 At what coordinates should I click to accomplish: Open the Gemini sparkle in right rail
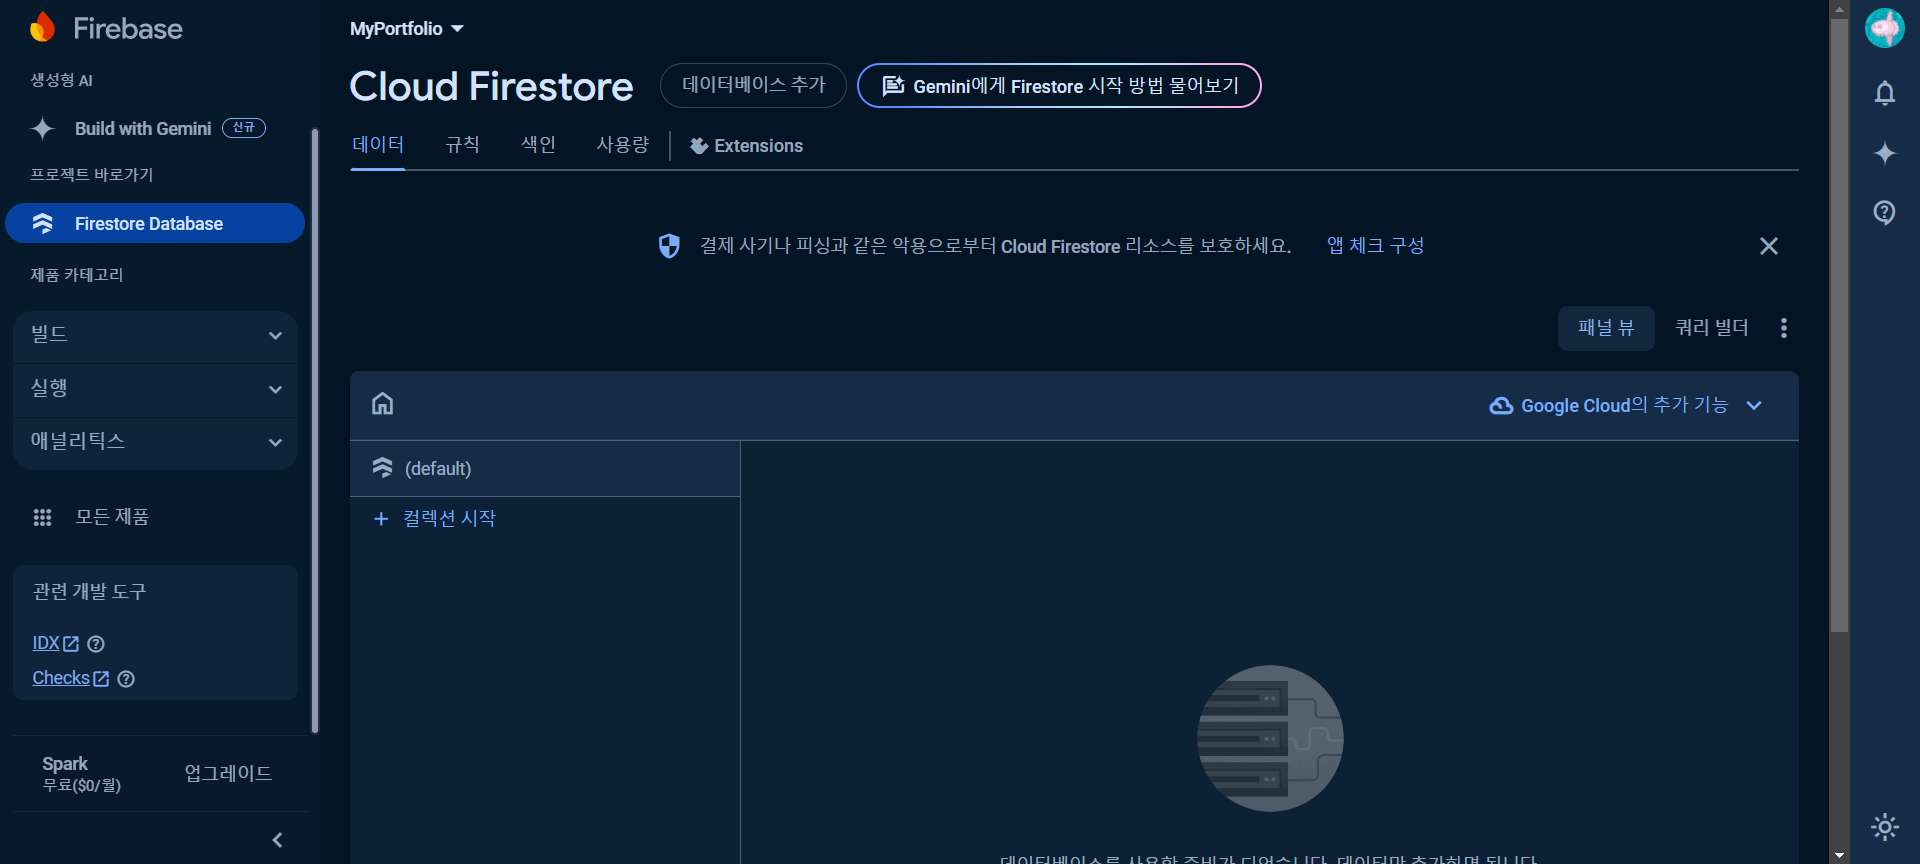click(1885, 153)
